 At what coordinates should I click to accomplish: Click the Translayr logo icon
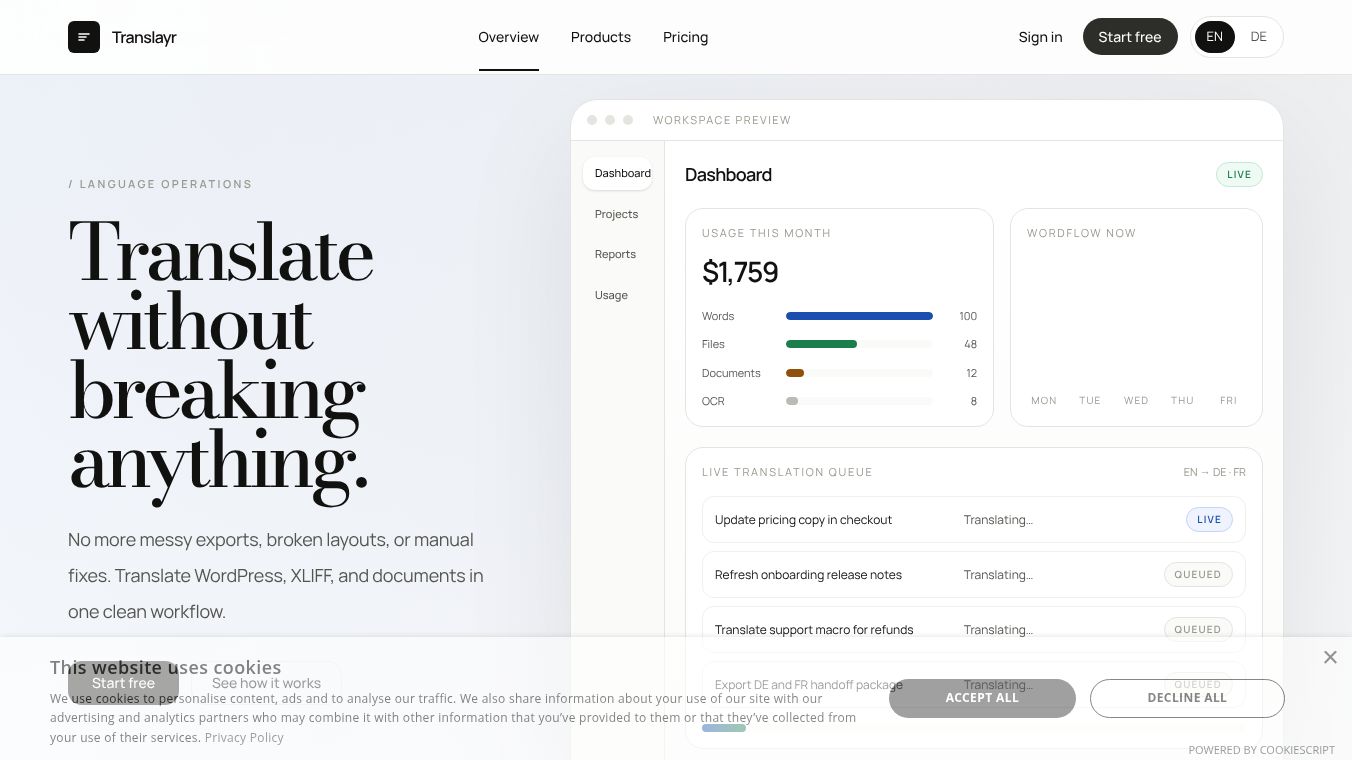pyautogui.click(x=84, y=37)
